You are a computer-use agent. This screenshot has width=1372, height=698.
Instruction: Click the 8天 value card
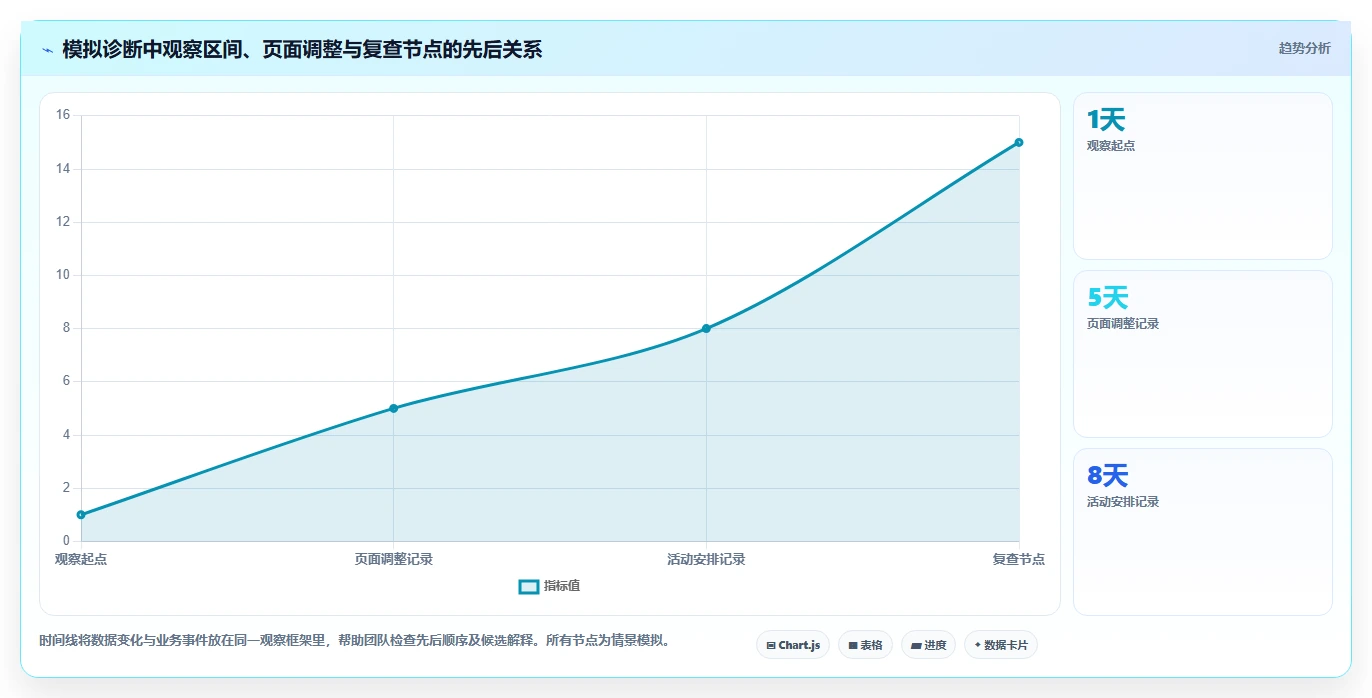coord(1202,532)
